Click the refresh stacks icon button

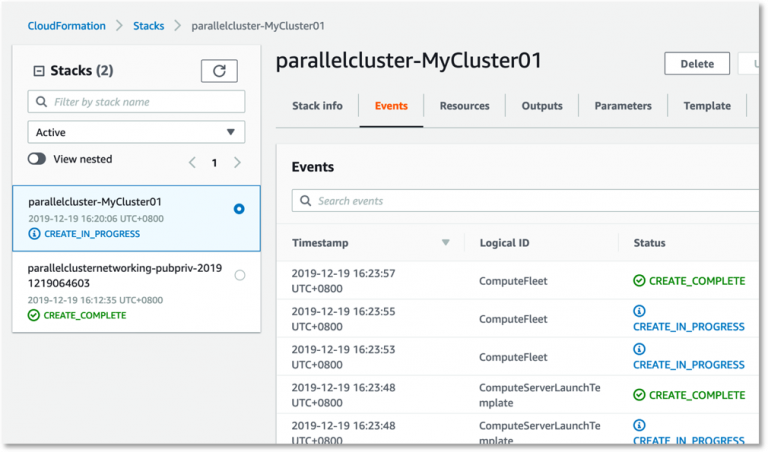[219, 70]
